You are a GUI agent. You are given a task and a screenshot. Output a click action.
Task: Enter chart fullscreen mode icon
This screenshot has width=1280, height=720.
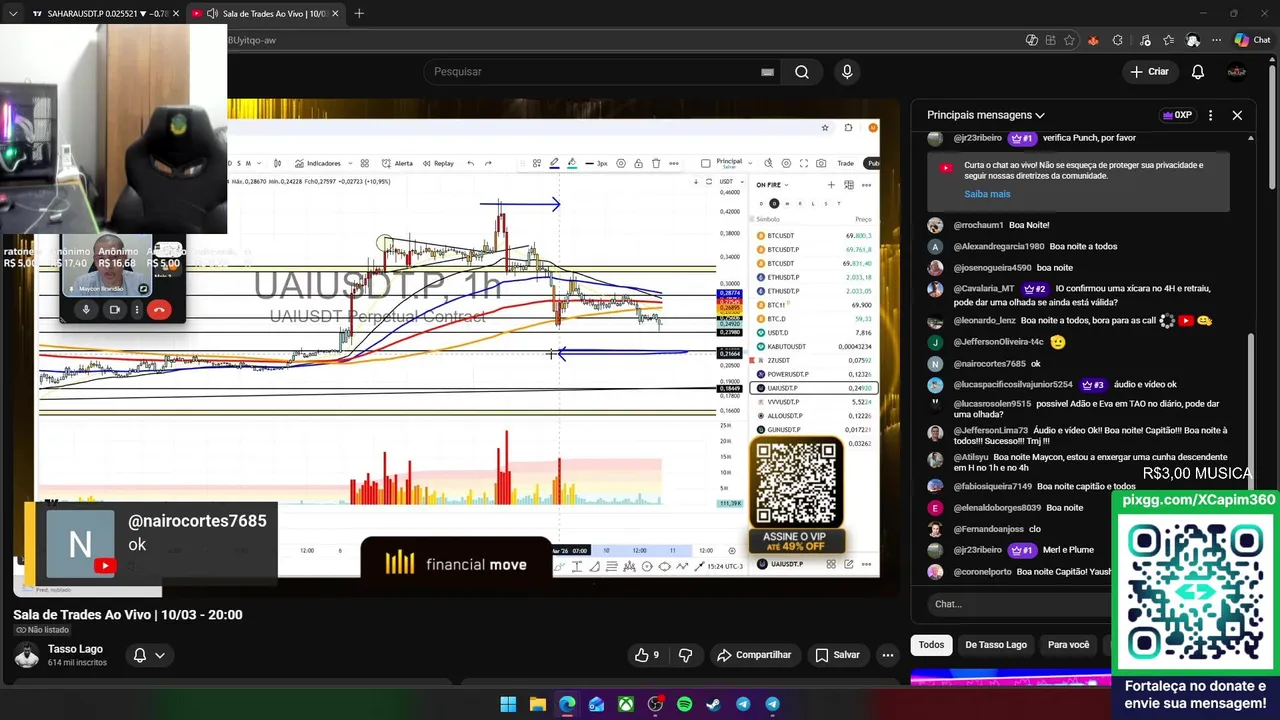[803, 163]
